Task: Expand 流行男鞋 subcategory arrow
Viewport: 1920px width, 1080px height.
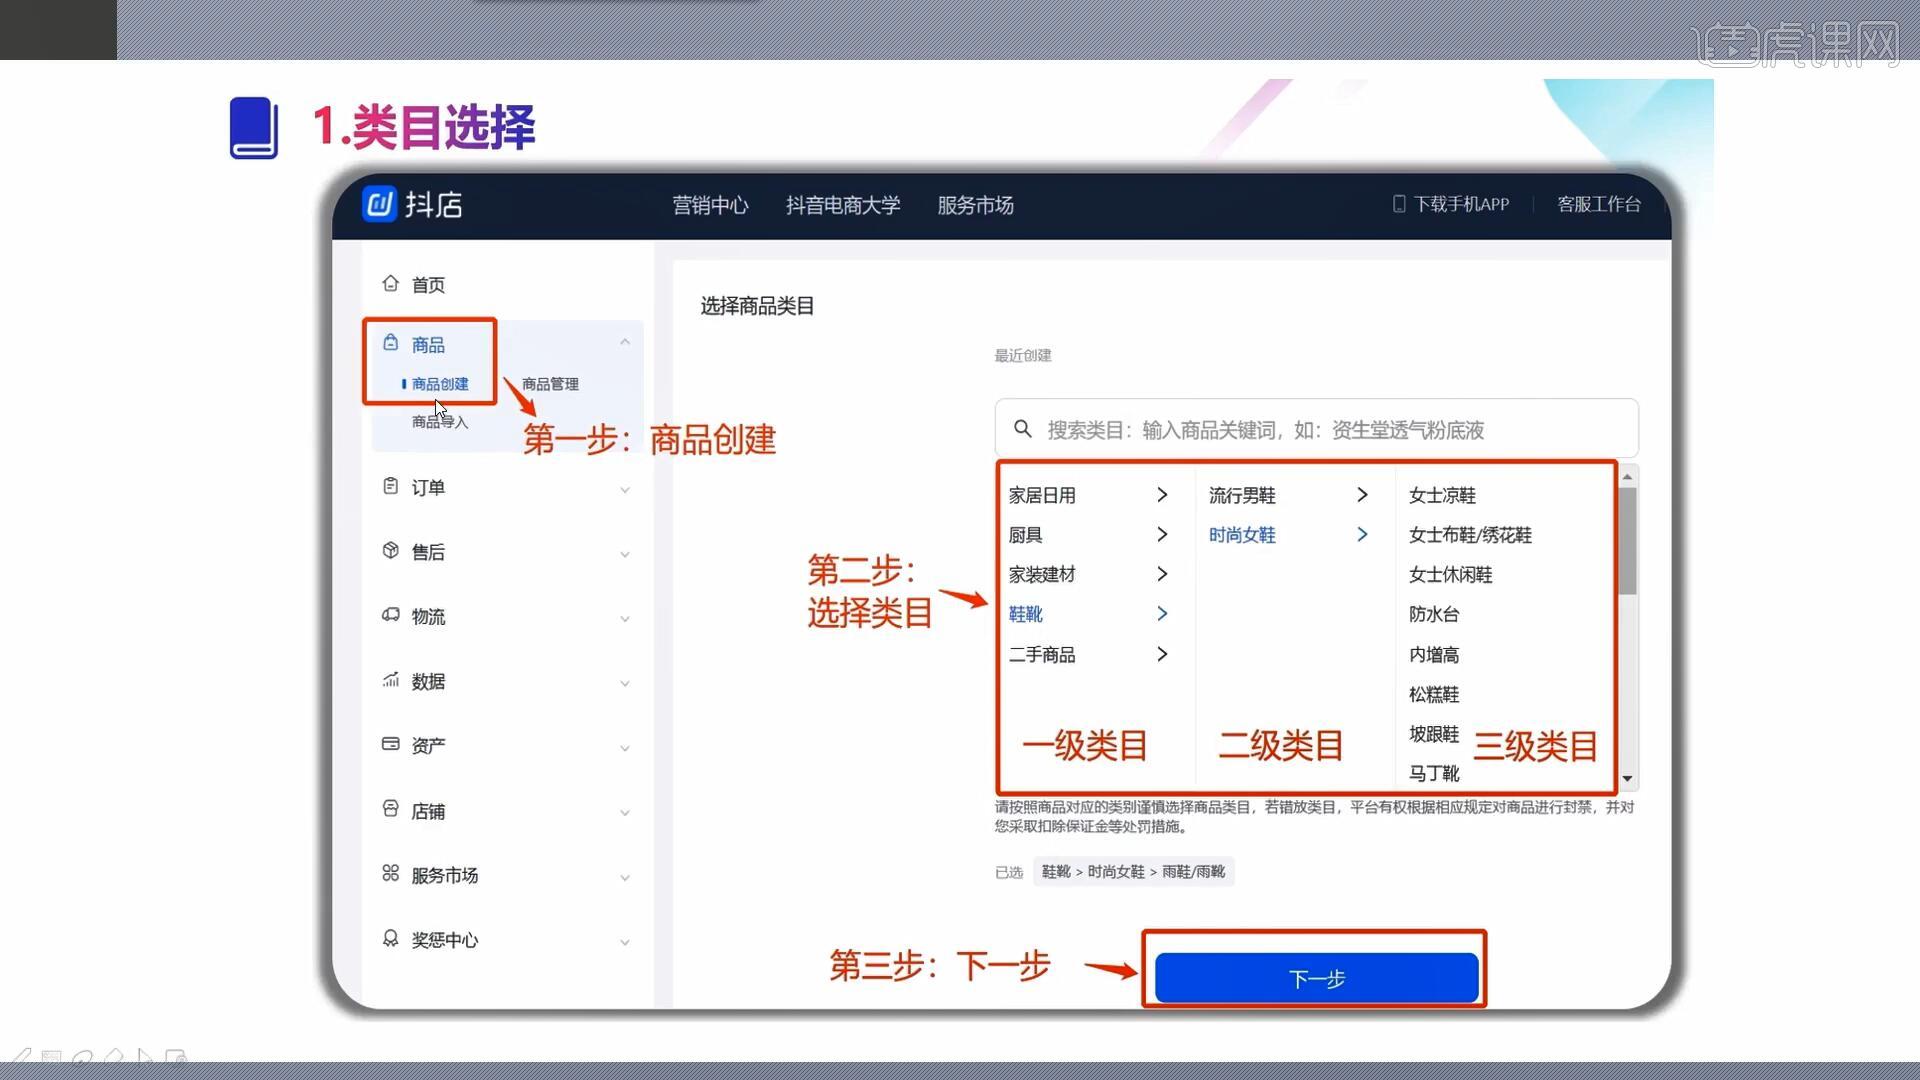Action: point(1362,495)
